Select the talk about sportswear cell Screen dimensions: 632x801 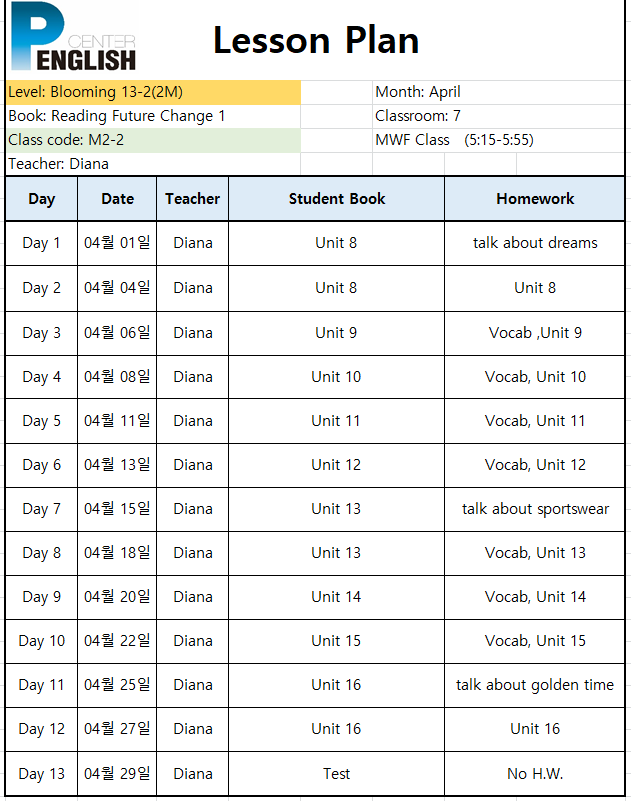point(535,509)
